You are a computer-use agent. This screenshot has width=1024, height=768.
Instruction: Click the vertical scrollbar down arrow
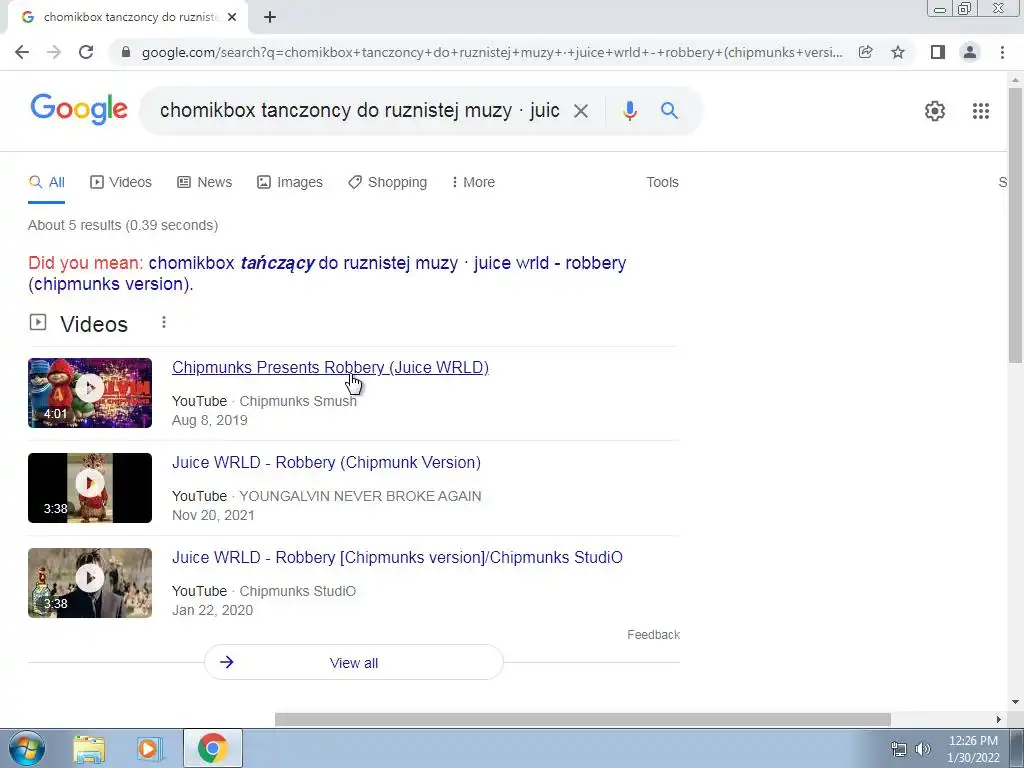click(1016, 702)
